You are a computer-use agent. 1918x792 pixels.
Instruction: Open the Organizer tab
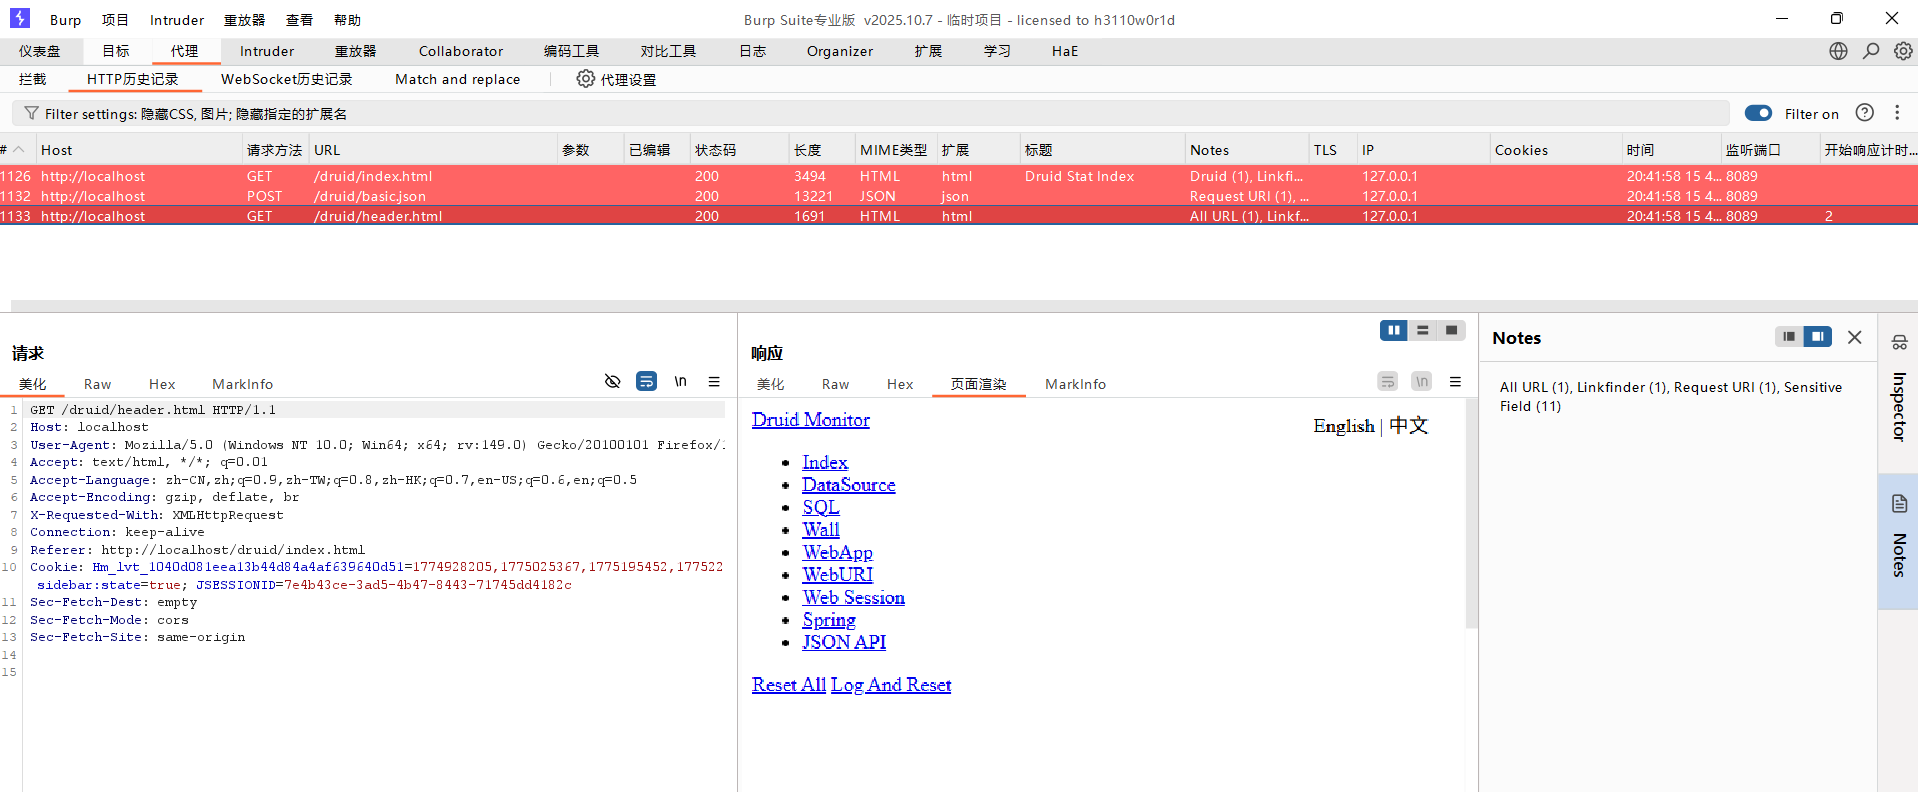840,51
